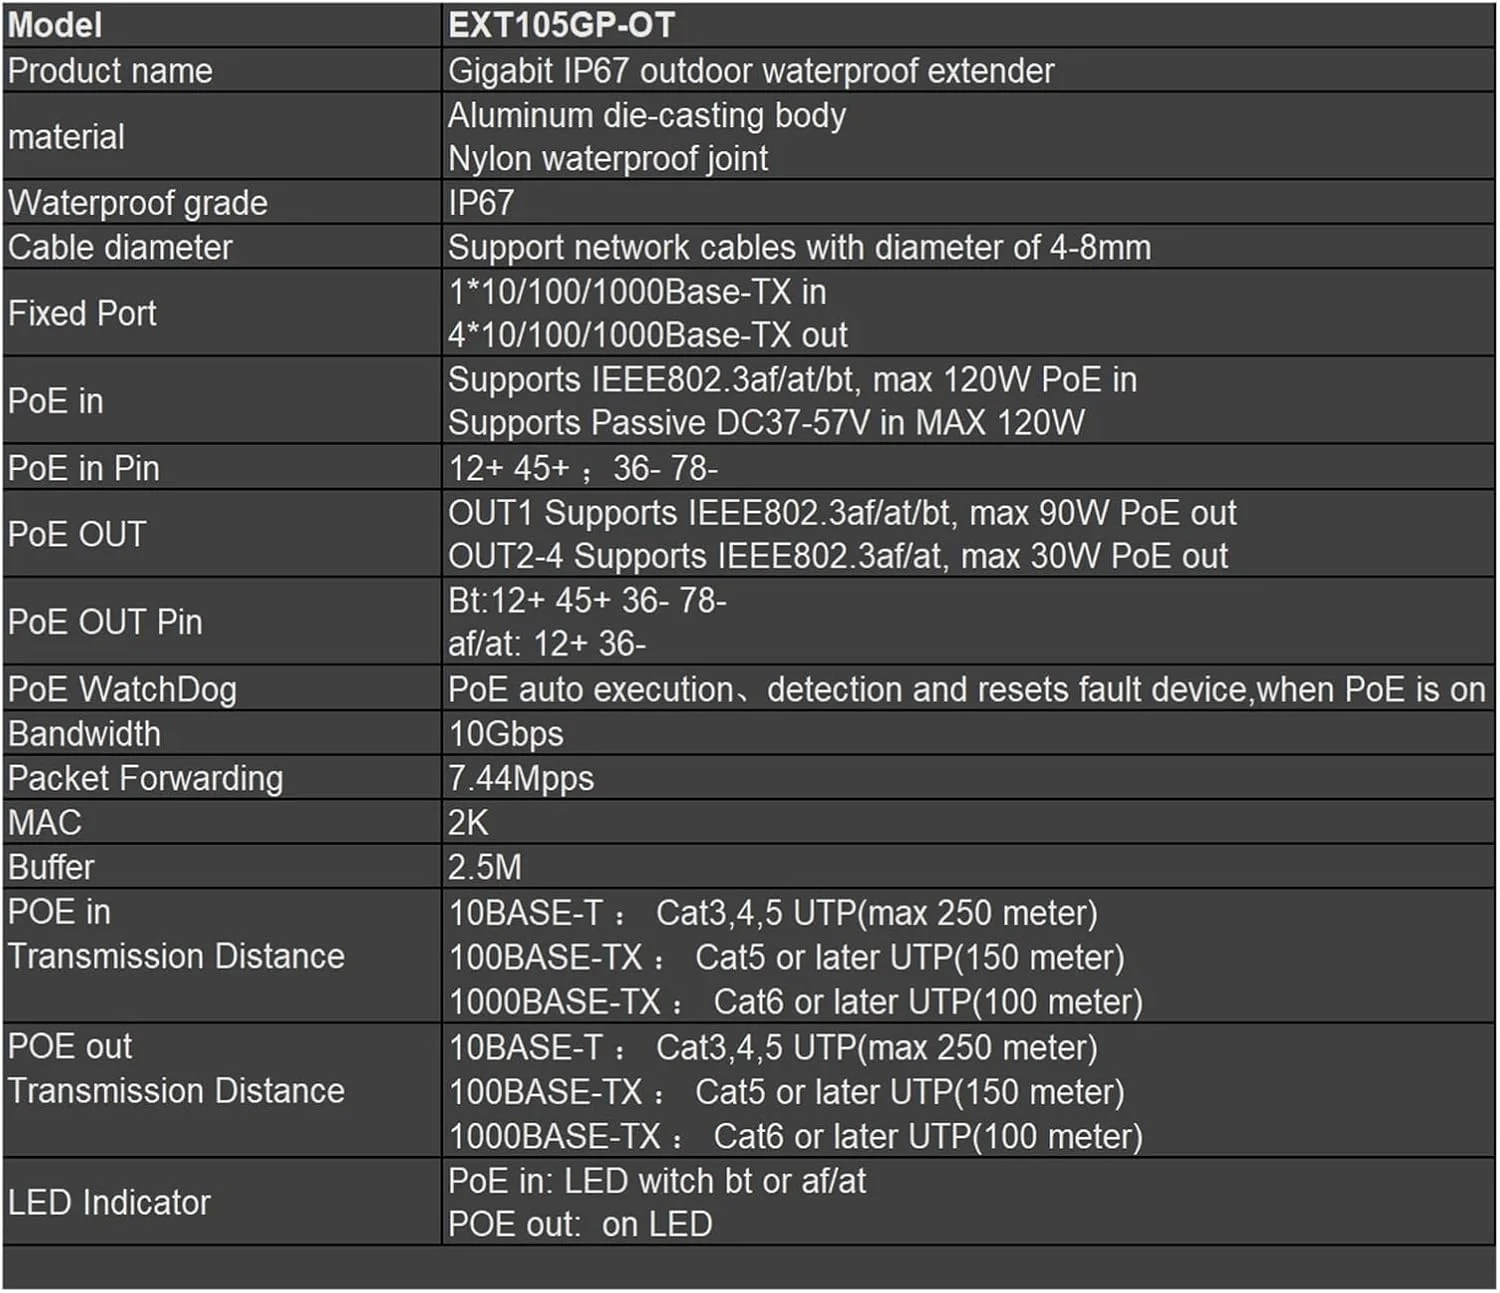
Task: Click the EXT105GP-OT model value
Action: [x=561, y=25]
